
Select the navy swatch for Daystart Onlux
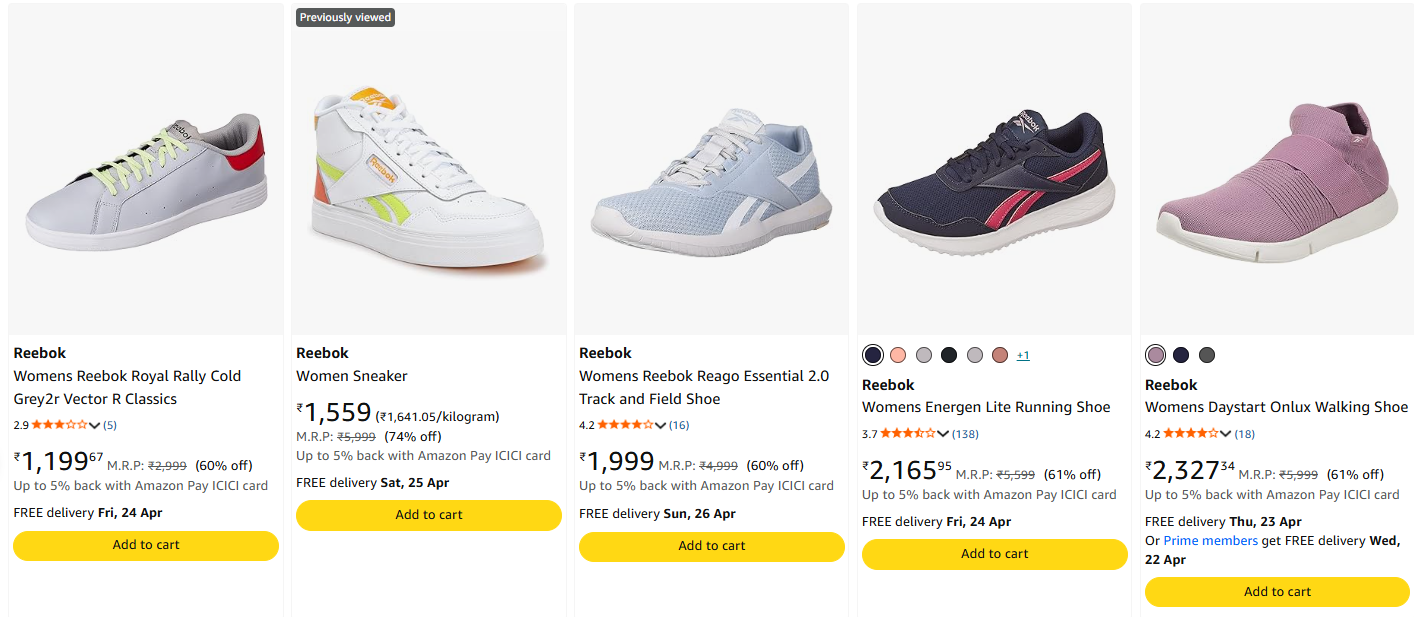point(1181,355)
